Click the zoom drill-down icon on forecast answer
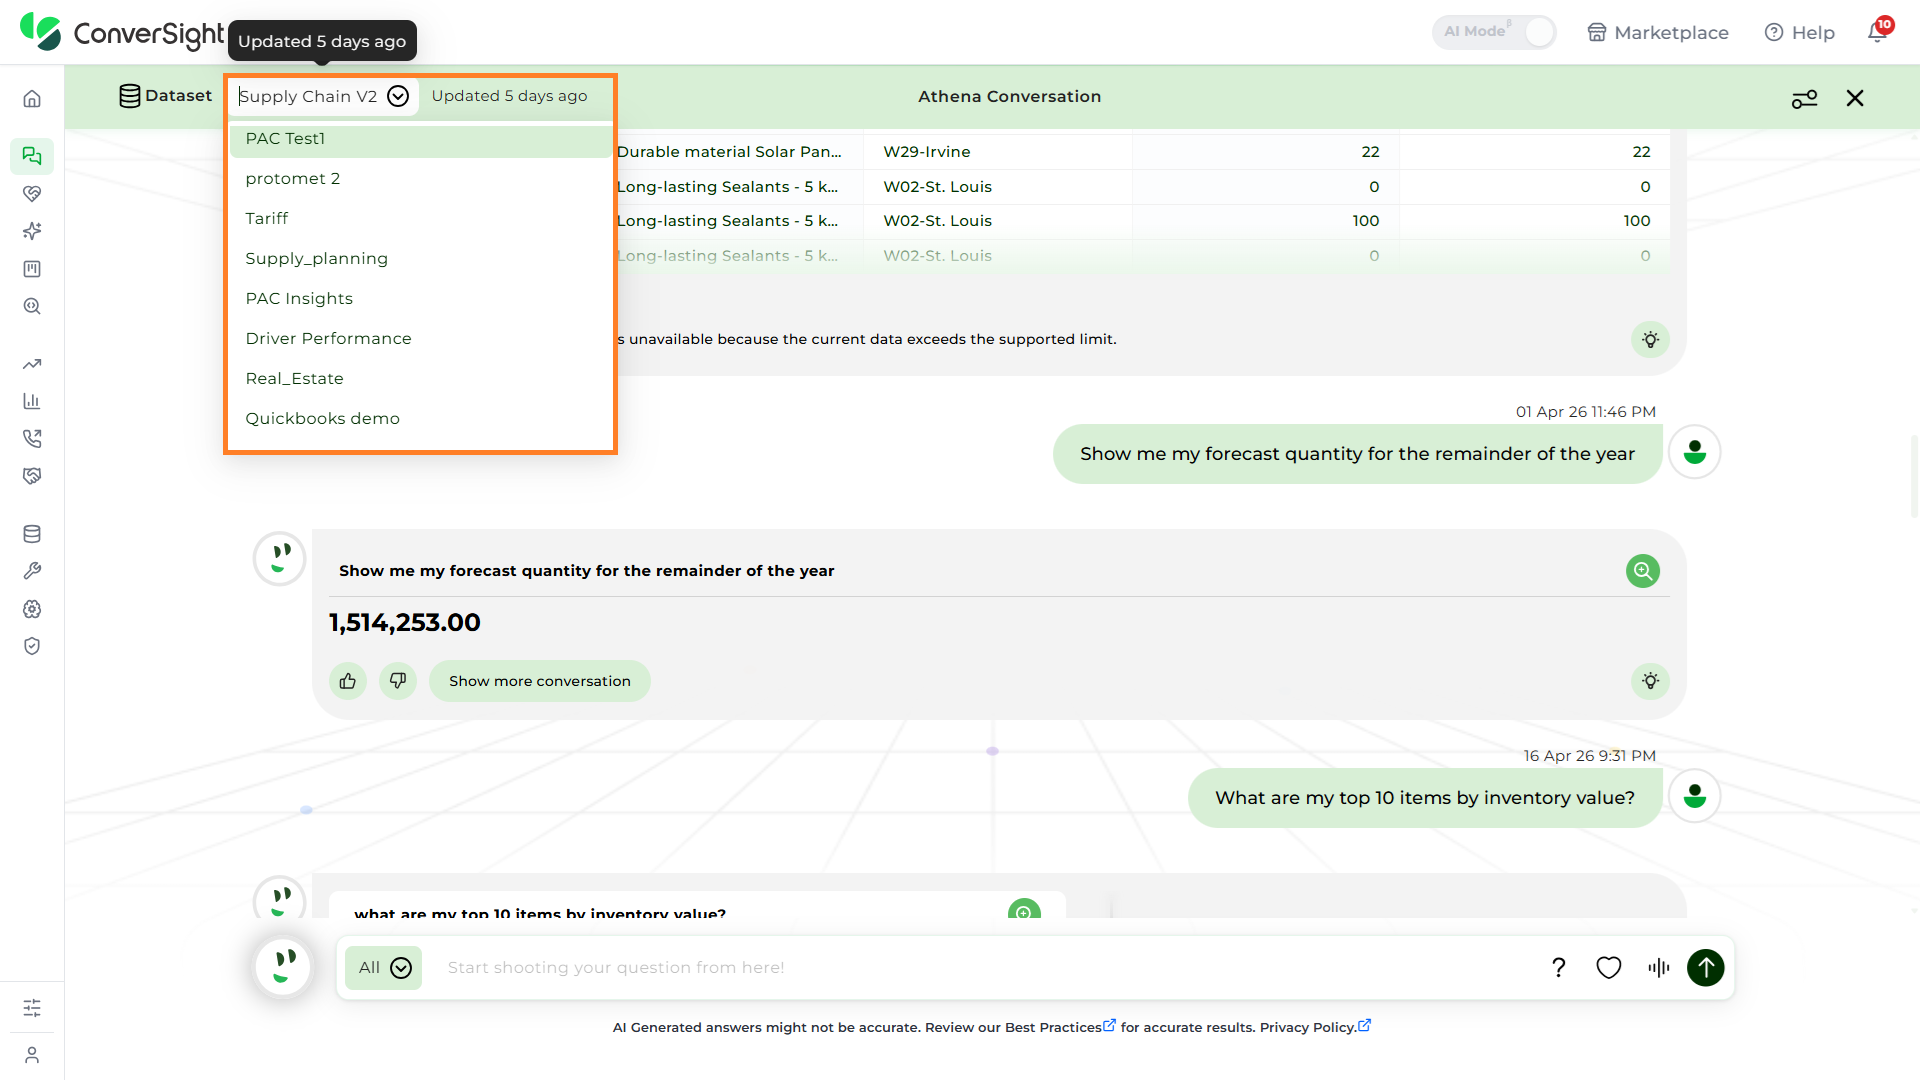The height and width of the screenshot is (1080, 1920). pyautogui.click(x=1642, y=571)
